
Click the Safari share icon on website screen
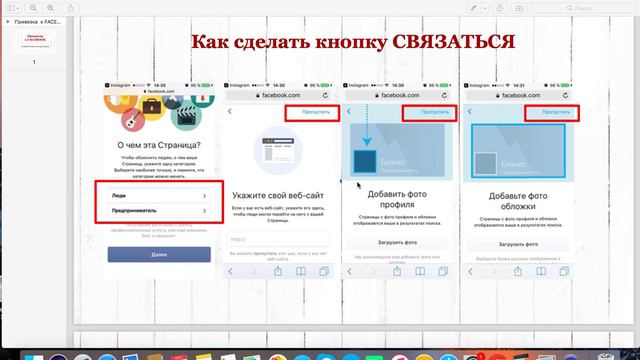278,271
